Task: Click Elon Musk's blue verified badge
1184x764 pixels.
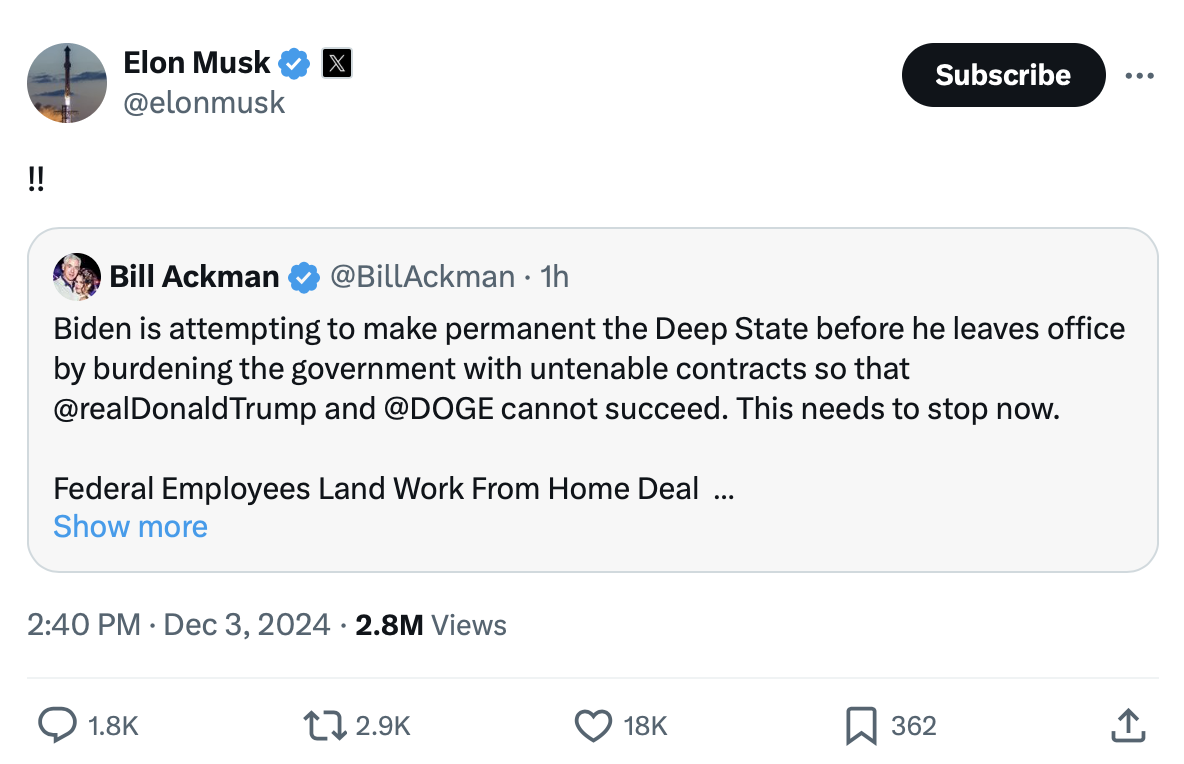Action: [293, 64]
